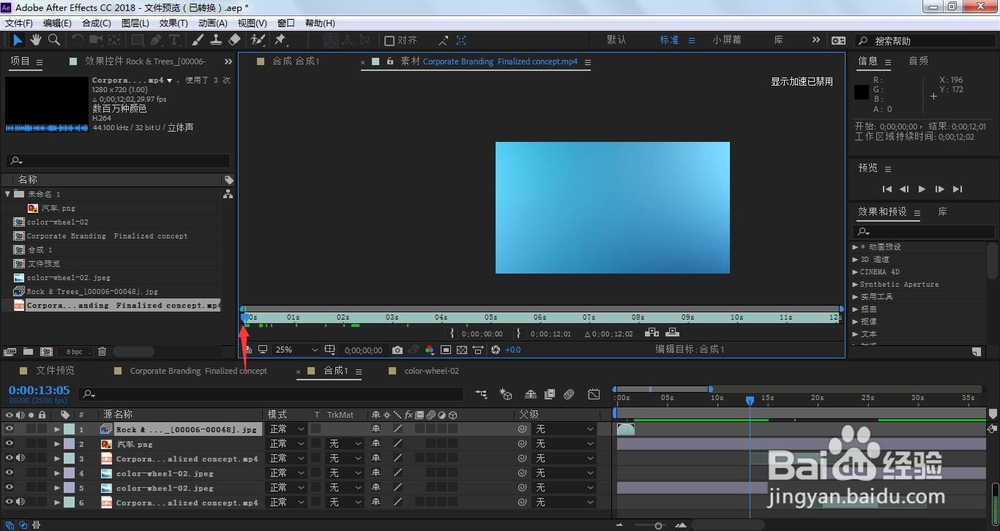Hide layer 1 Rock & Trees eye
1000x531 pixels.
(9, 429)
